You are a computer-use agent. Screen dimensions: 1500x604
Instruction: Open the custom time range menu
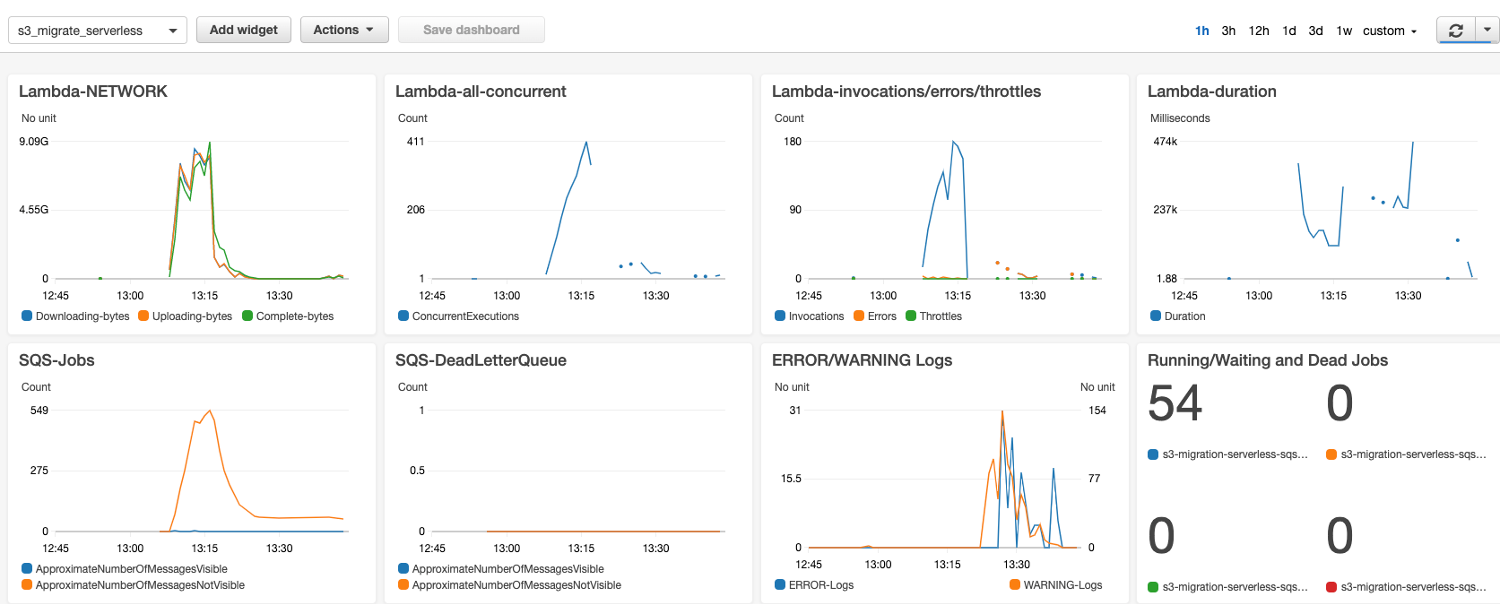pos(1390,31)
